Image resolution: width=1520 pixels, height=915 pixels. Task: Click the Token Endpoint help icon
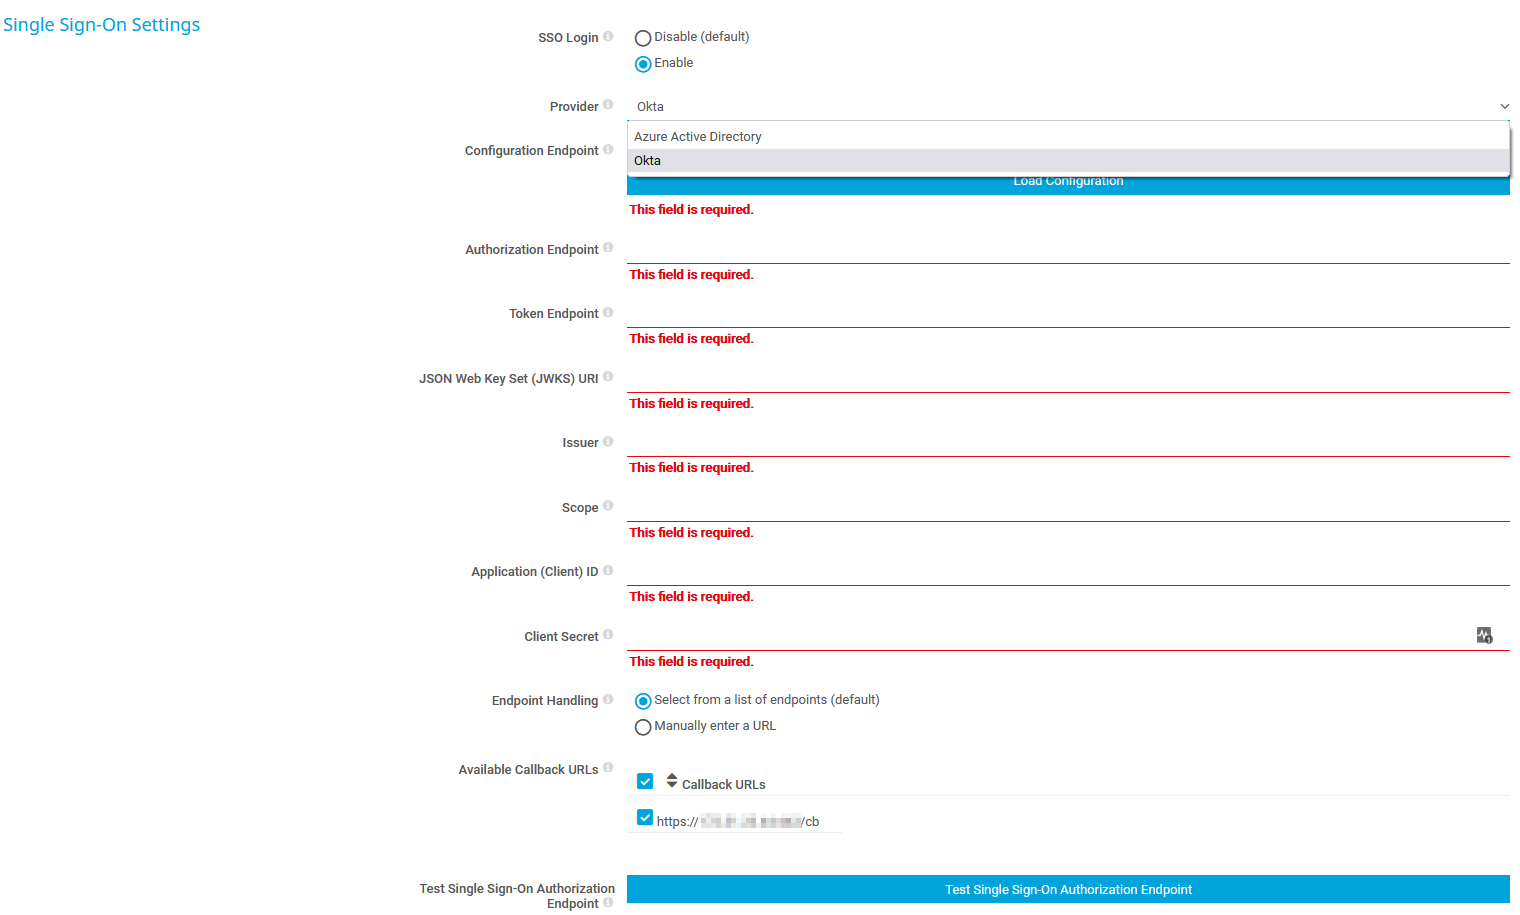608,313
